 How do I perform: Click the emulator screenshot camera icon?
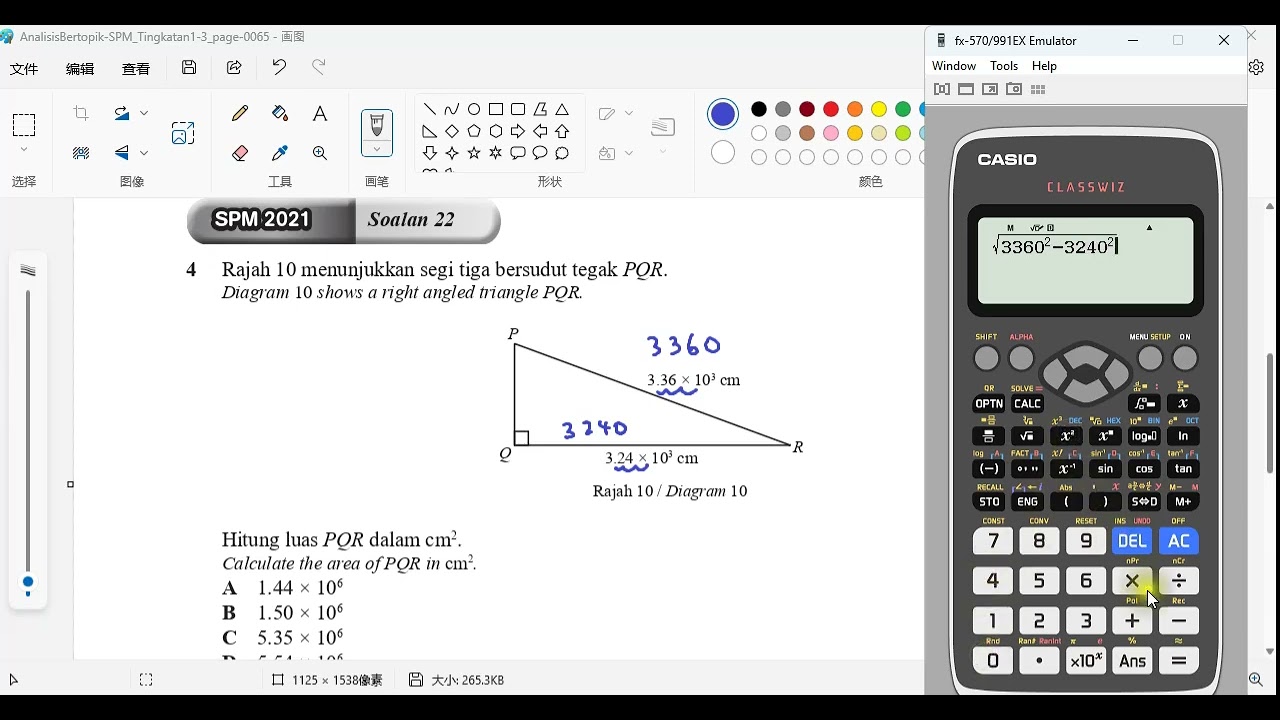(x=1014, y=89)
